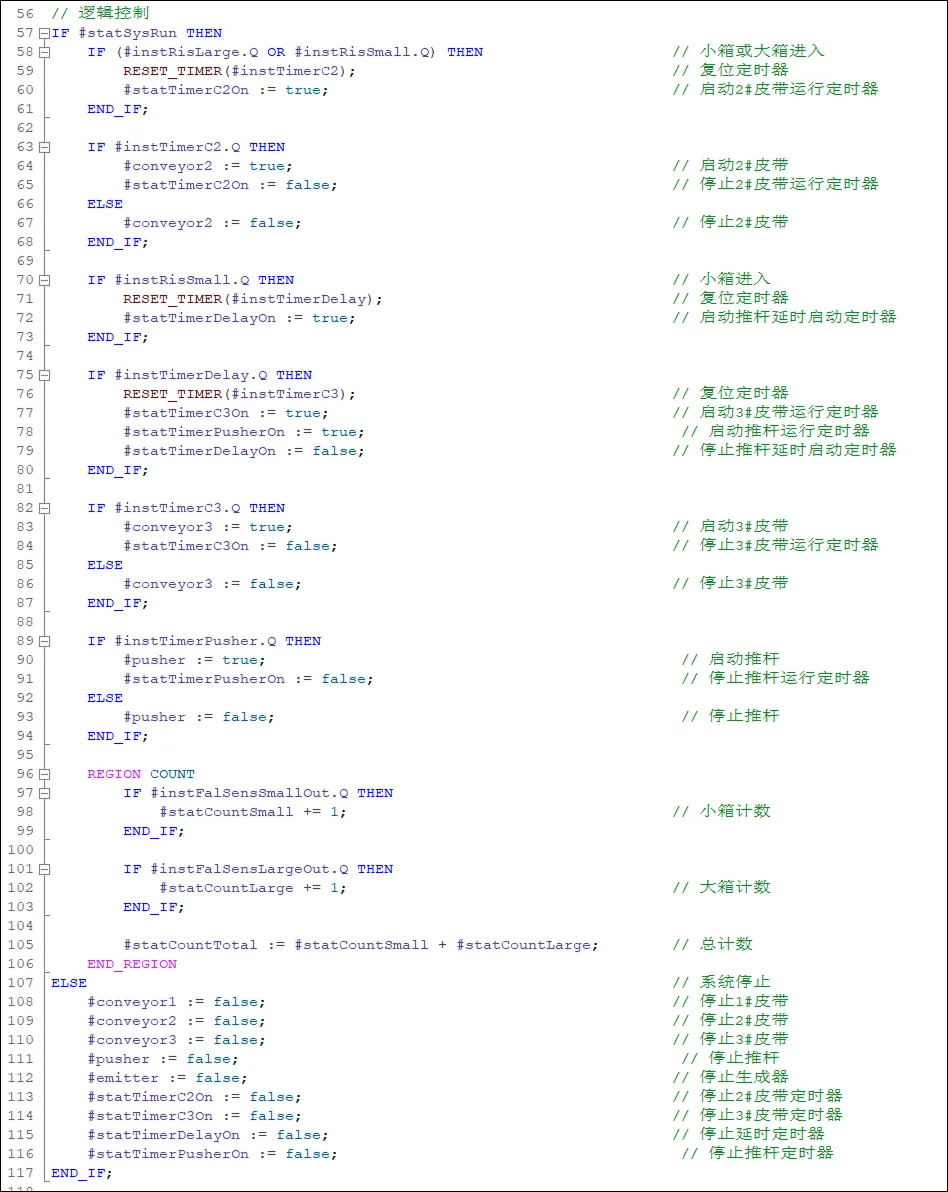Click '#conveyor3 := false;' on line 86
Screen dimensions: 948x1192
pyautogui.click(x=212, y=585)
